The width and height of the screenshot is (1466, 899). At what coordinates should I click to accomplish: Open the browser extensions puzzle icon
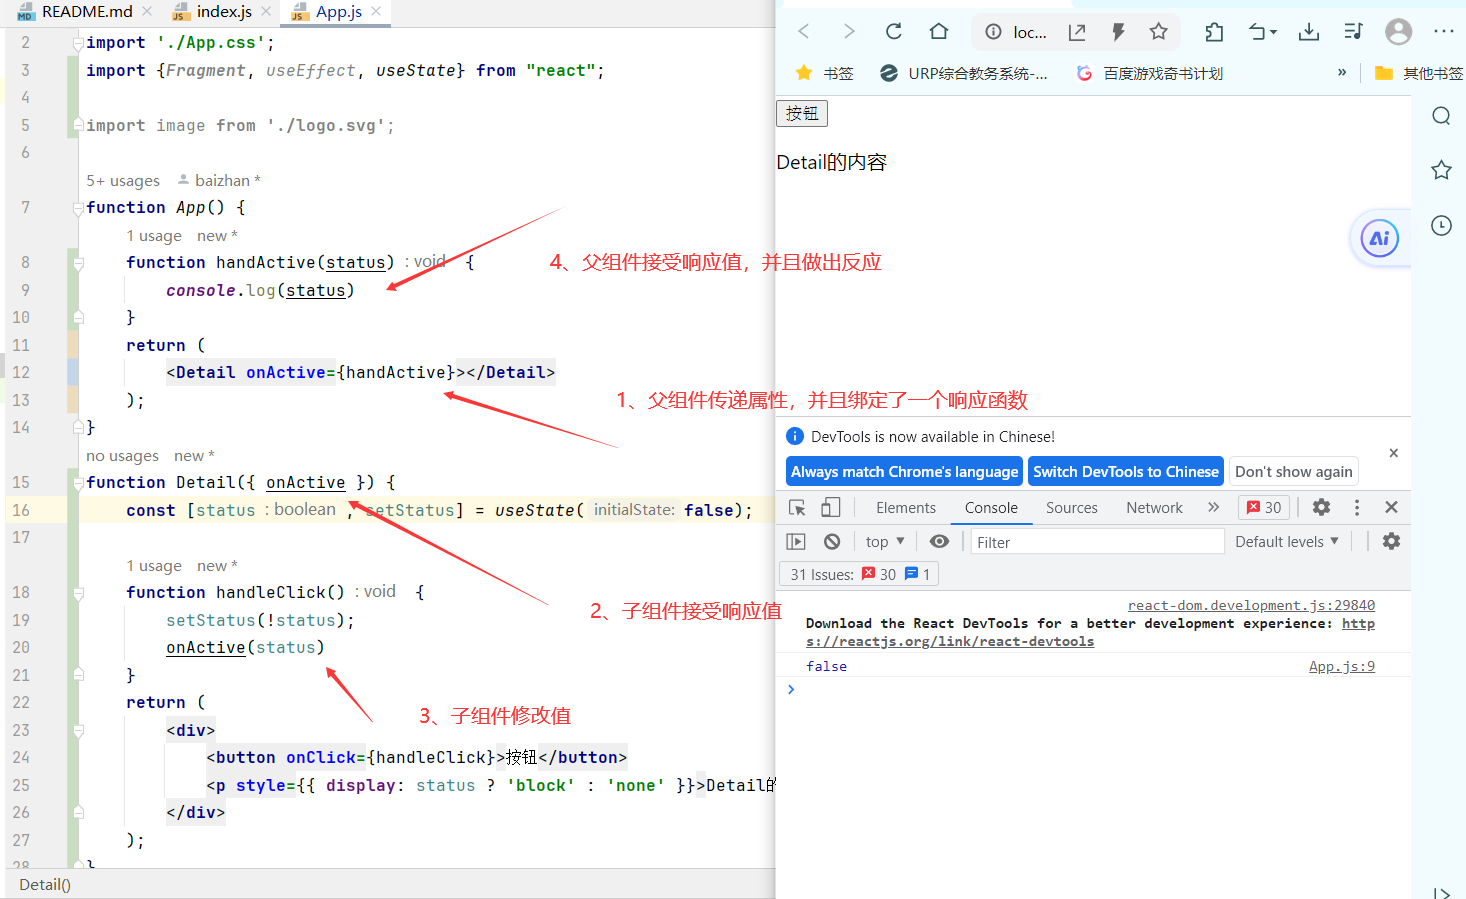[x=1214, y=32]
